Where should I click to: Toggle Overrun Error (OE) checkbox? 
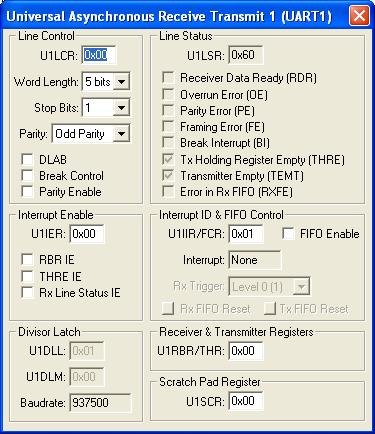[x=168, y=95]
